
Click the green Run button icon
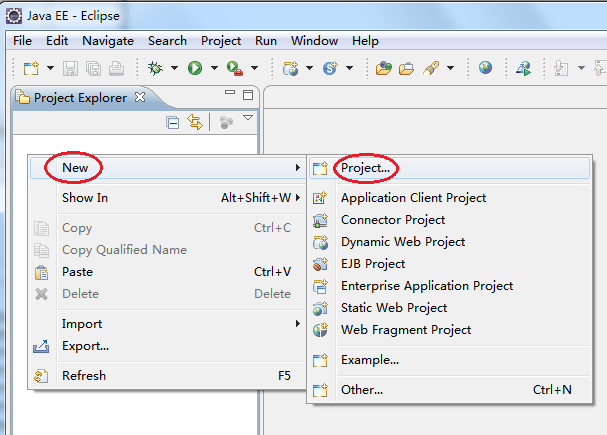pyautogui.click(x=195, y=69)
